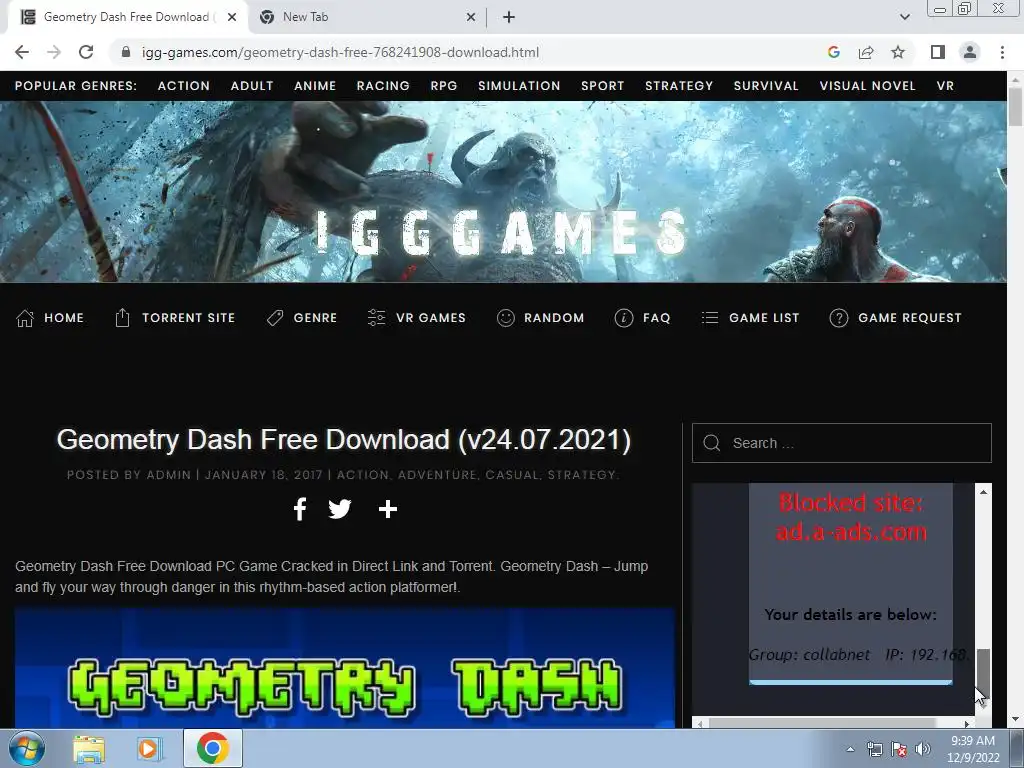Open the GAME LIST link

tap(764, 318)
